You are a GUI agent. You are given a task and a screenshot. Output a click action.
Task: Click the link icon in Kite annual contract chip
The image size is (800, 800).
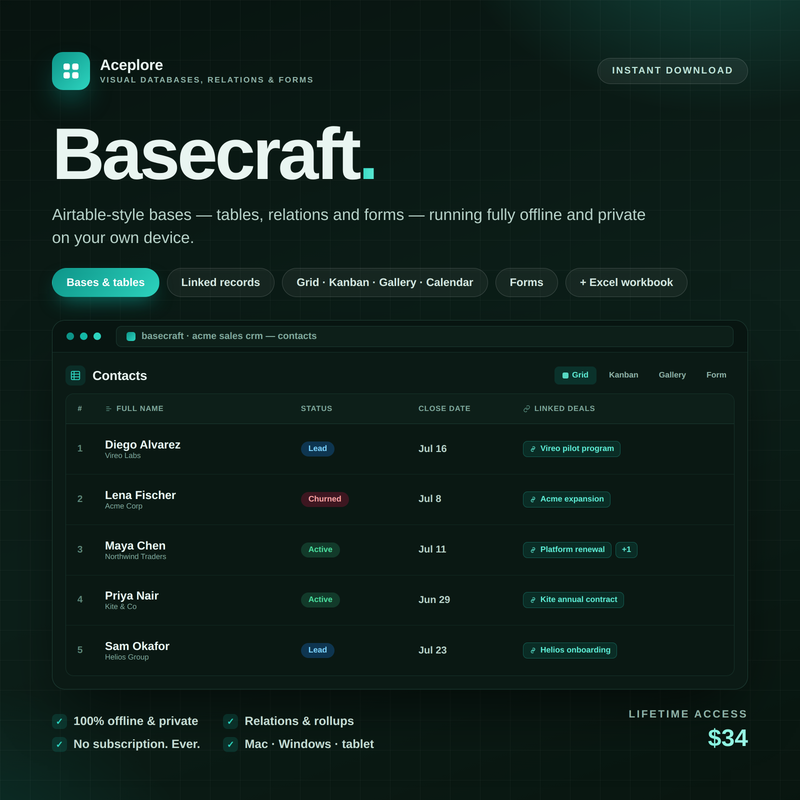click(533, 600)
